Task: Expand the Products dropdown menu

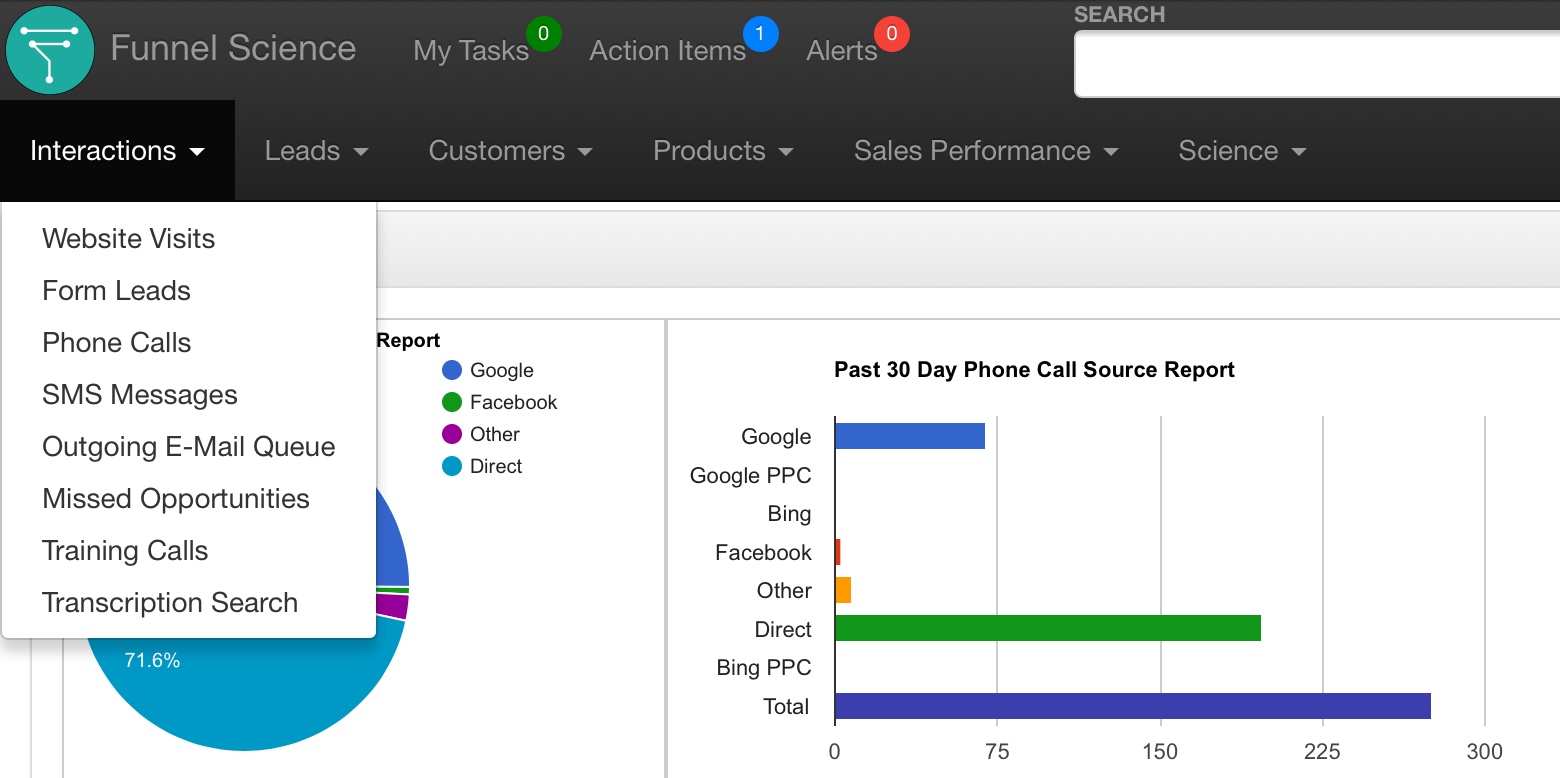Action: (x=723, y=151)
